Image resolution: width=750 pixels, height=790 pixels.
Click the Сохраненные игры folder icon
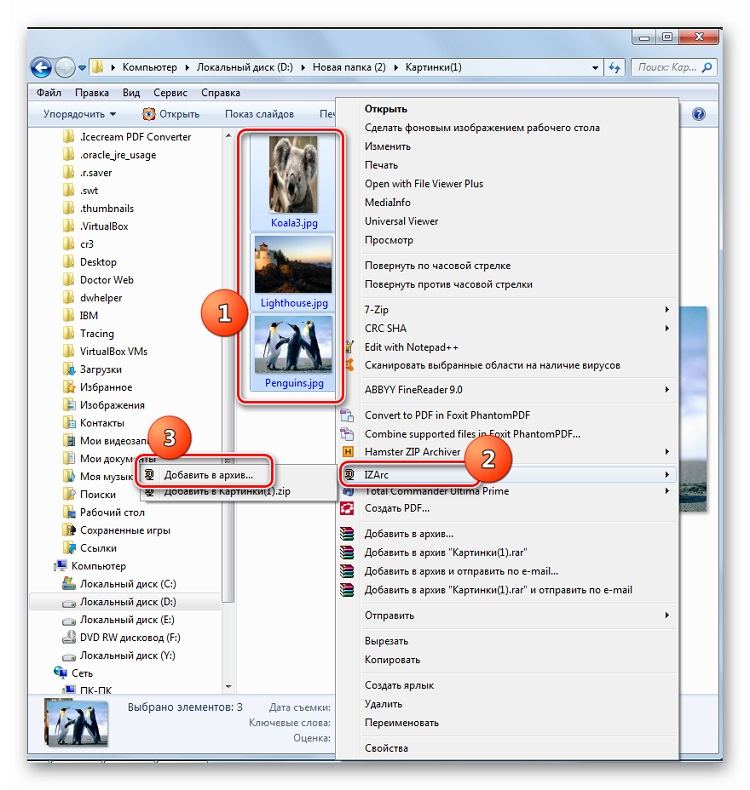coord(69,530)
